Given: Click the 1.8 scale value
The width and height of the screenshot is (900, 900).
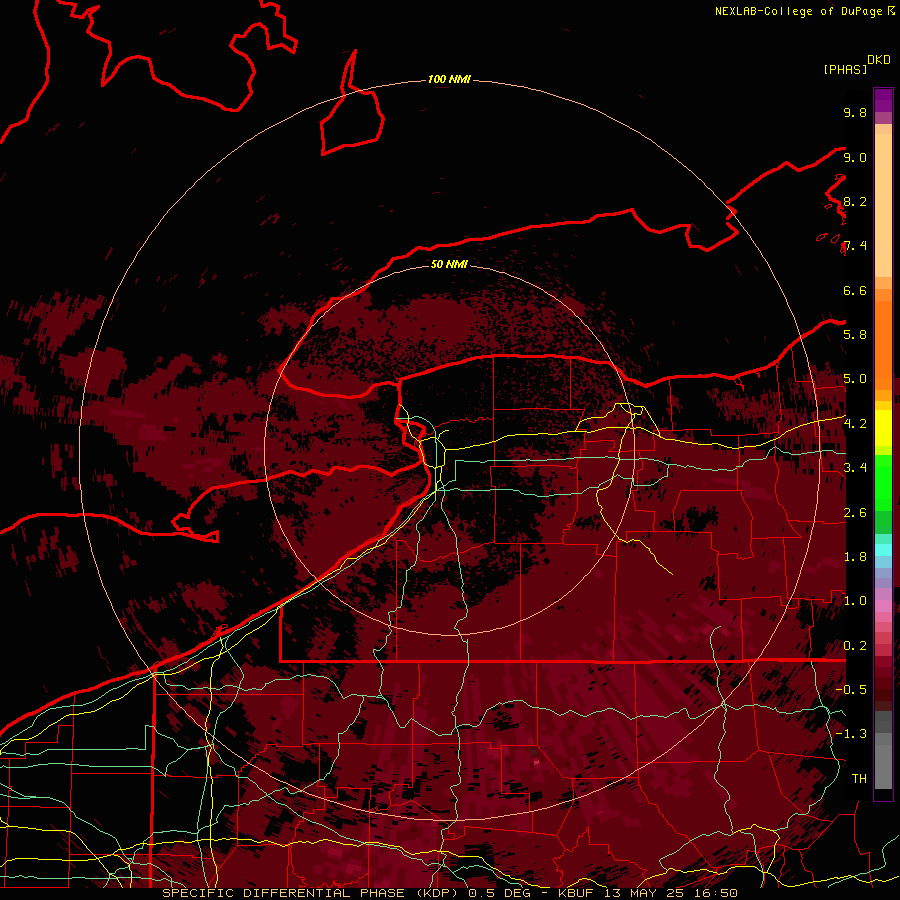Looking at the screenshot, I should (x=855, y=556).
